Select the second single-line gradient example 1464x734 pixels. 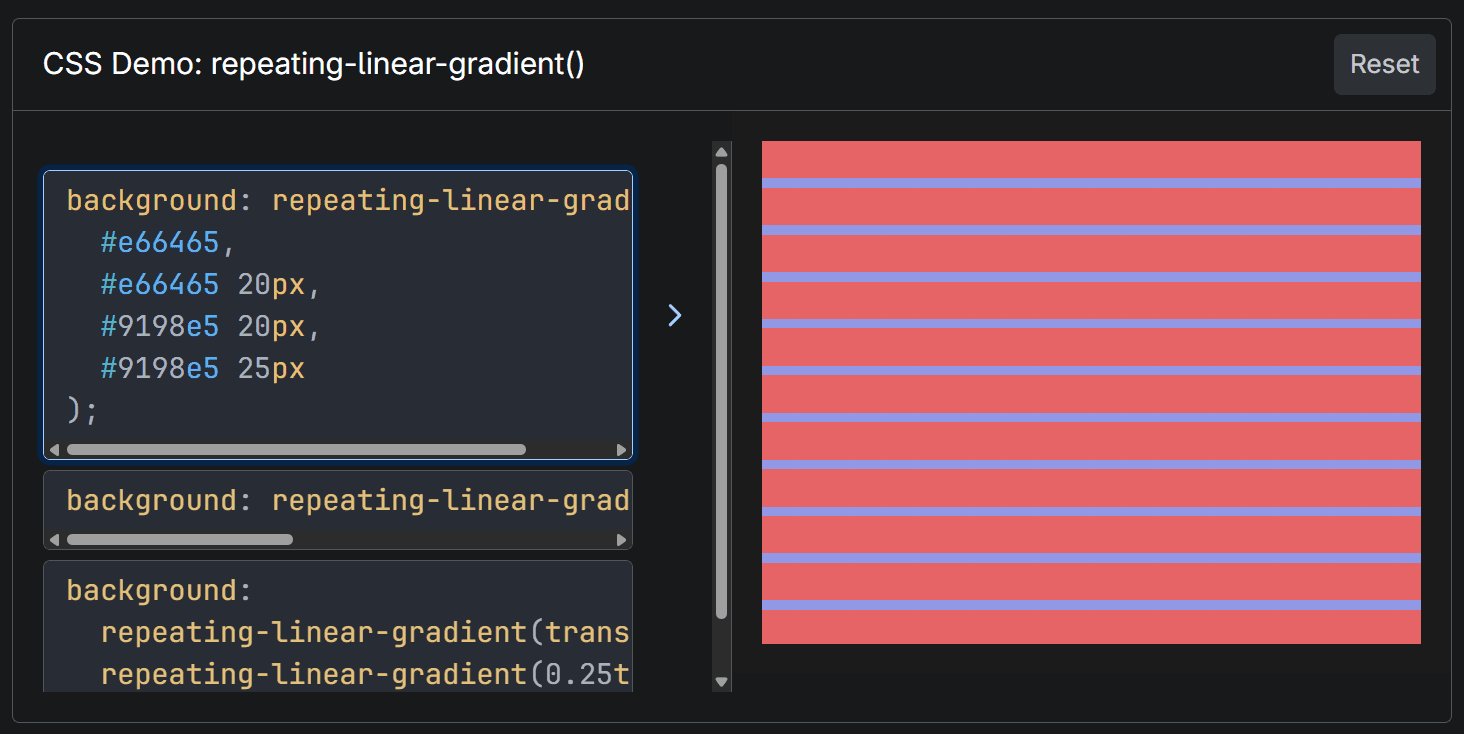tap(338, 500)
